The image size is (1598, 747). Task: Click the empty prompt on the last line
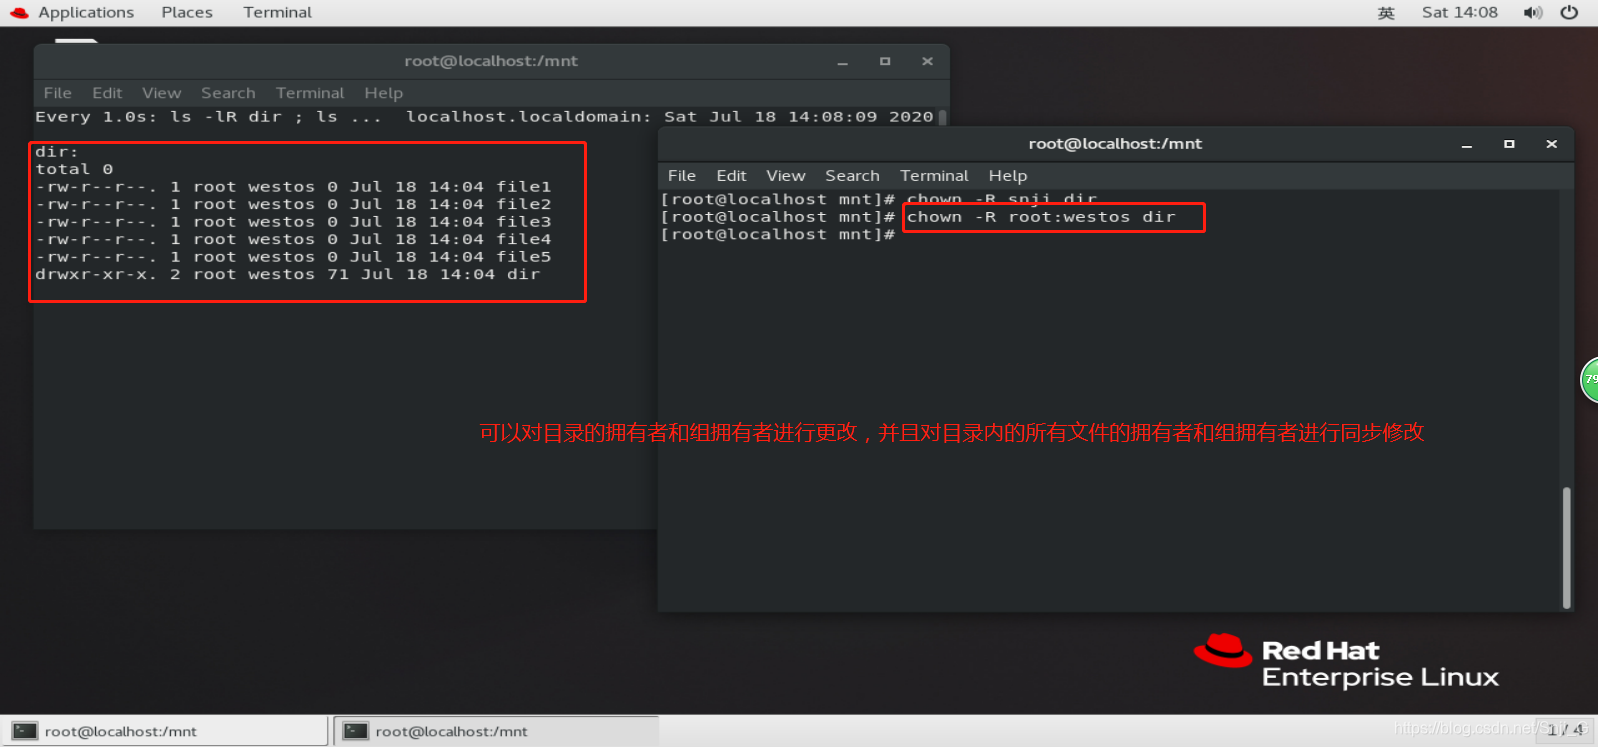778,235
